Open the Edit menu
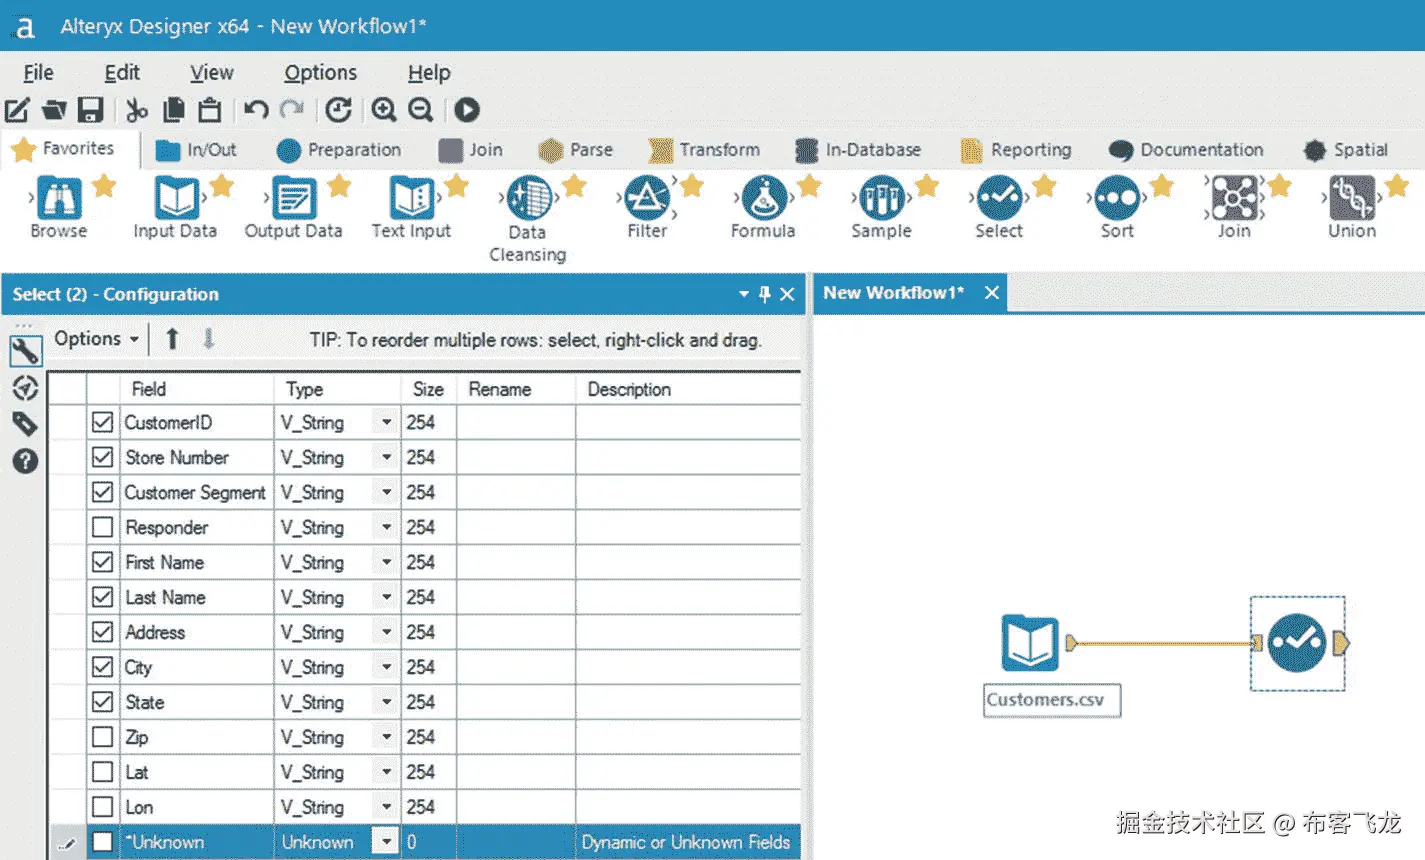The height and width of the screenshot is (860, 1425). (x=122, y=73)
